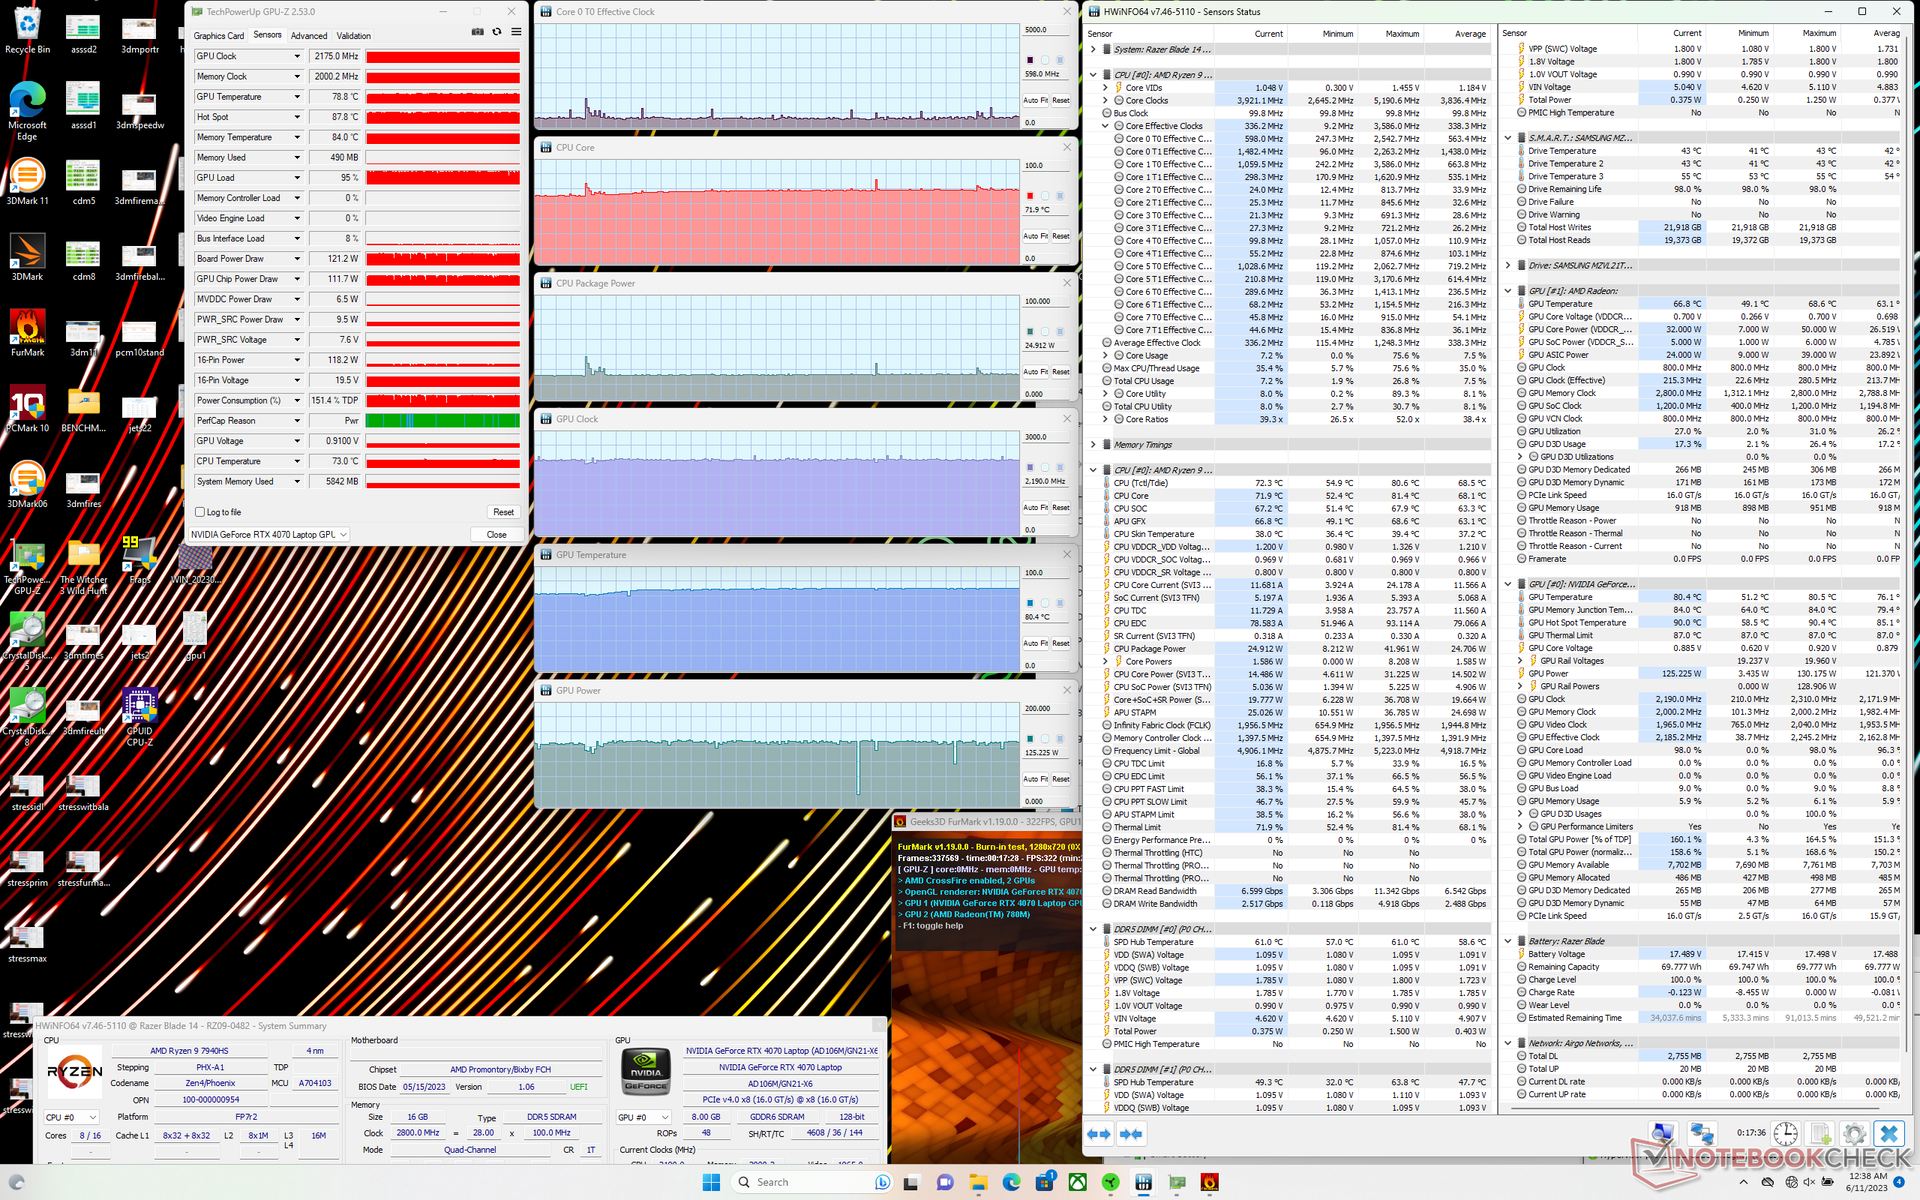Screen dimensions: 1920x1200
Task: Open the GPU selection dropdown in GPU-Z
Action: point(343,535)
